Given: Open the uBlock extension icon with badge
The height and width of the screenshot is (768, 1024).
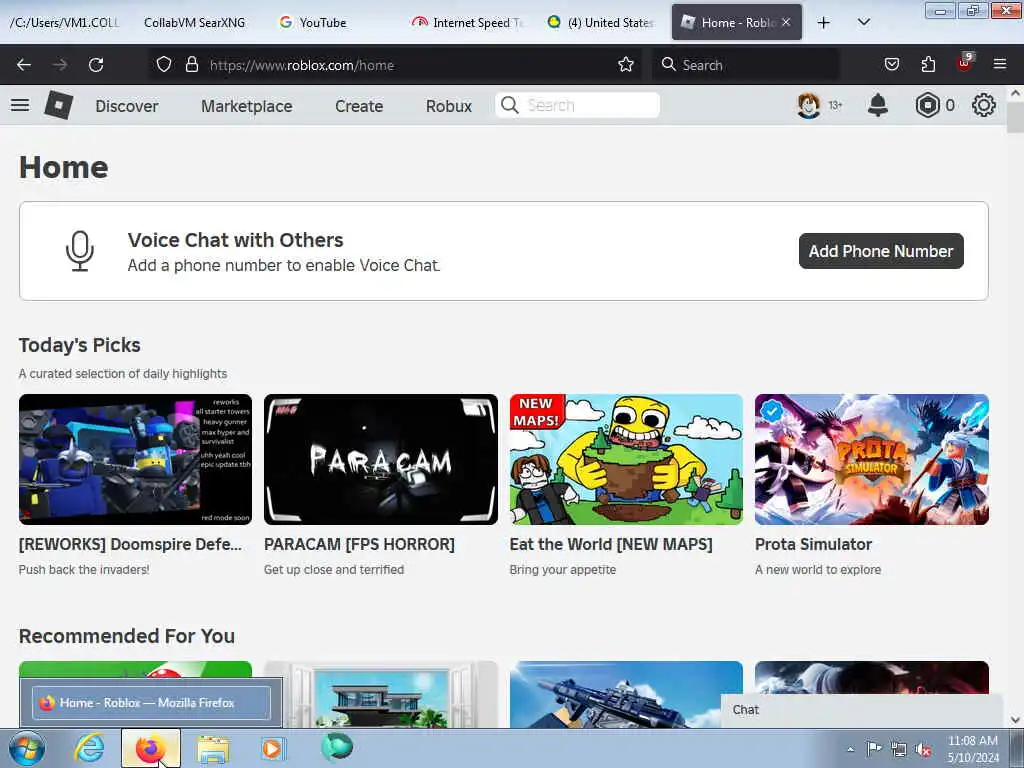Looking at the screenshot, I should [x=965, y=63].
